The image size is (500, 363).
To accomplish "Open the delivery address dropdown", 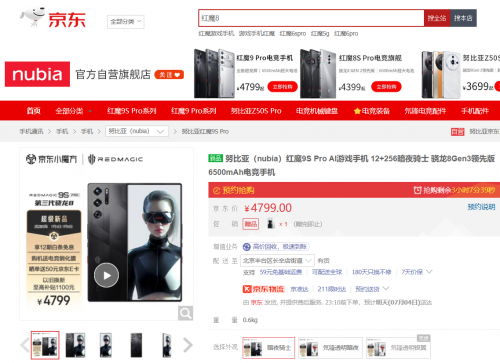I will 277,260.
